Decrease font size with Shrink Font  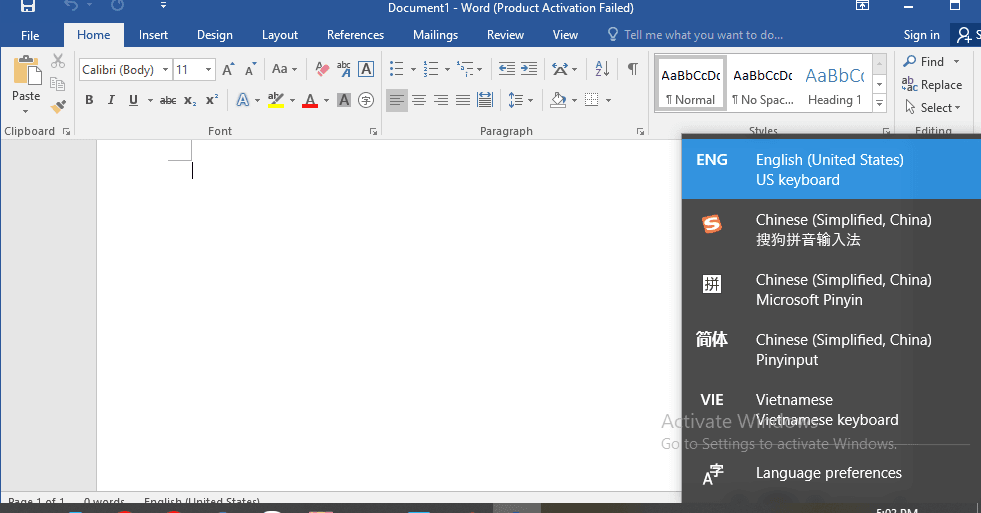(x=250, y=69)
